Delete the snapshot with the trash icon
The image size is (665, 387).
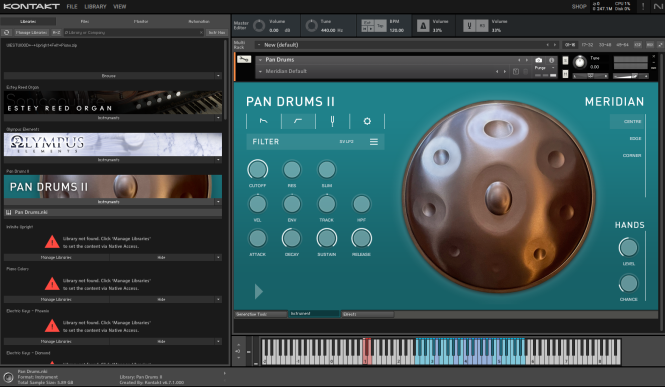point(525,71)
